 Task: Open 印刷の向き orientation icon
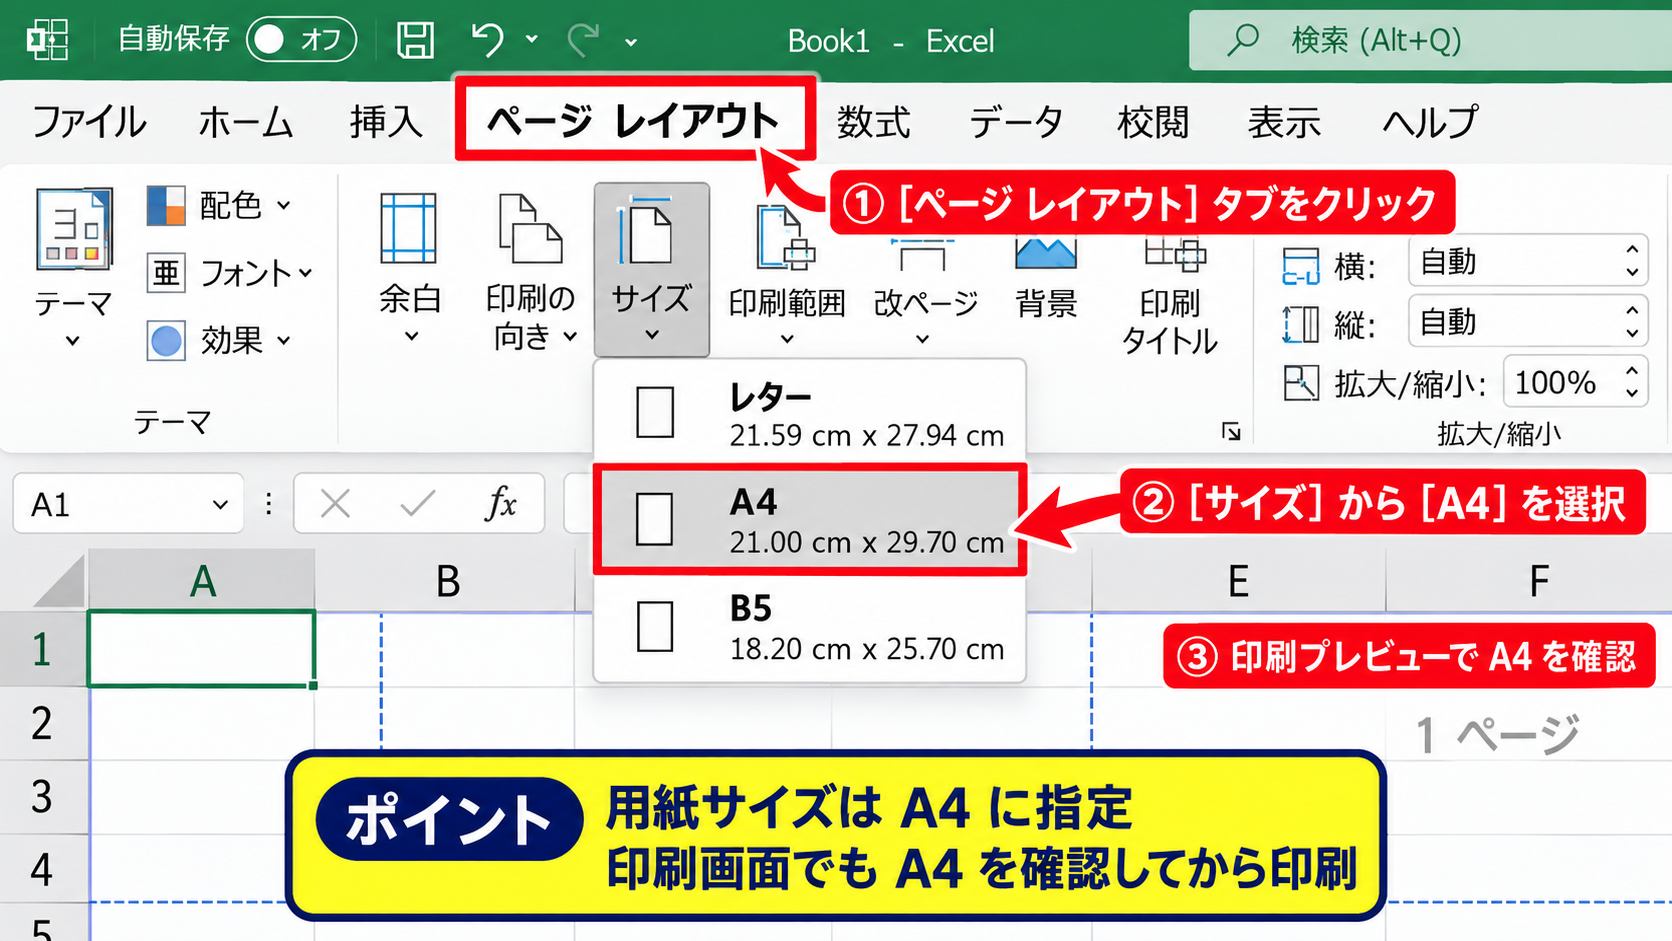click(530, 229)
